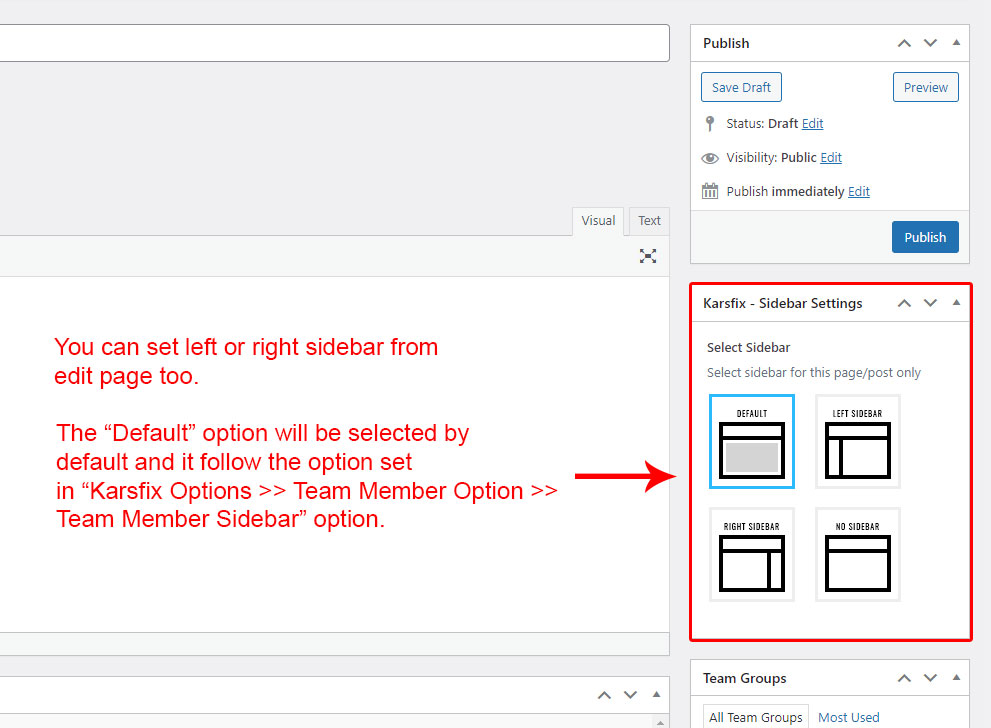Click the Save Draft button
Image resolution: width=991 pixels, height=728 pixels.
(741, 87)
